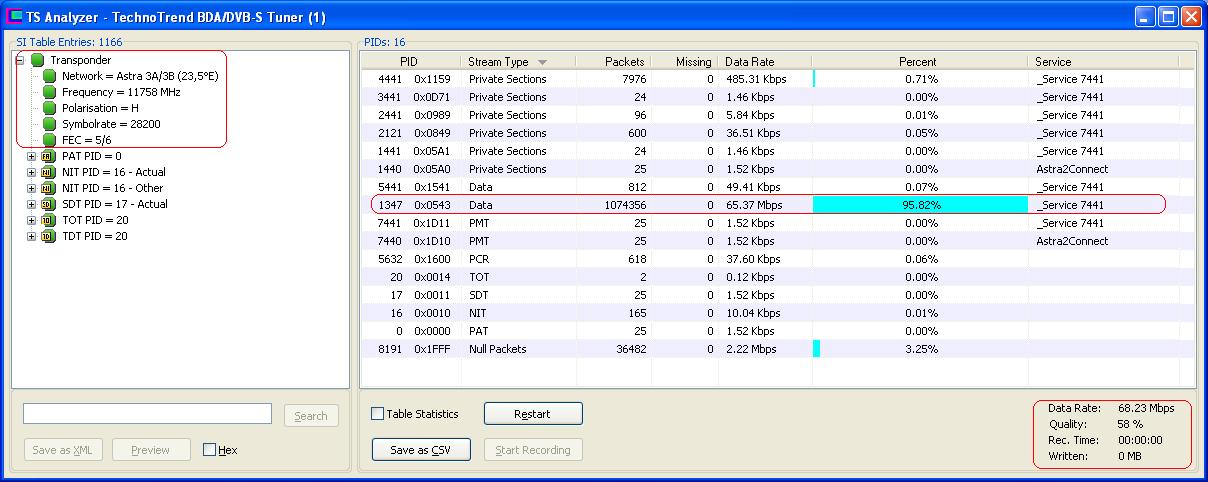
Task: Enable the Table Statistics checkbox
Action: (x=377, y=414)
